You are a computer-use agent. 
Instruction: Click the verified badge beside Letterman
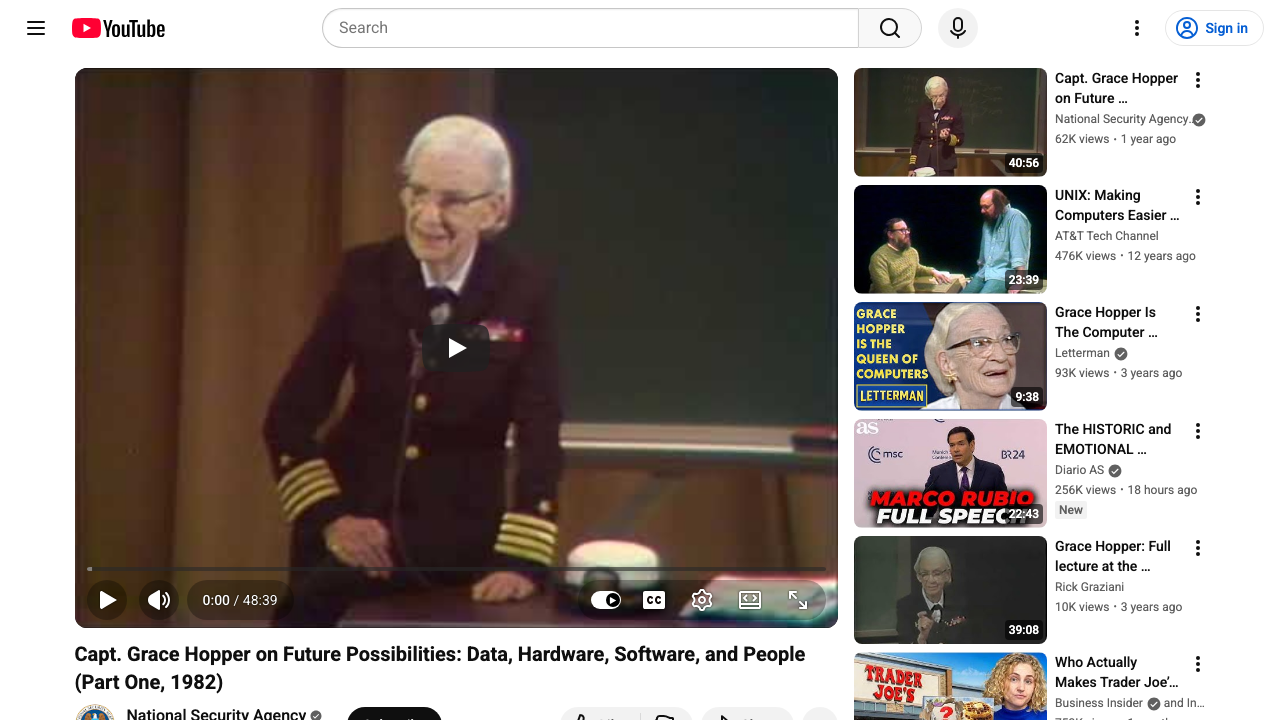[x=1121, y=354]
